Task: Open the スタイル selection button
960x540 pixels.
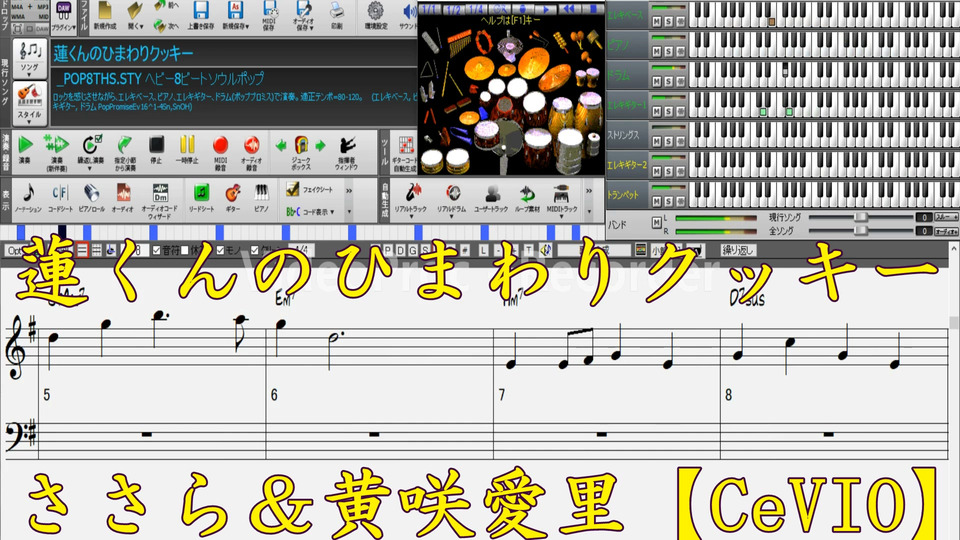Action: [x=29, y=103]
